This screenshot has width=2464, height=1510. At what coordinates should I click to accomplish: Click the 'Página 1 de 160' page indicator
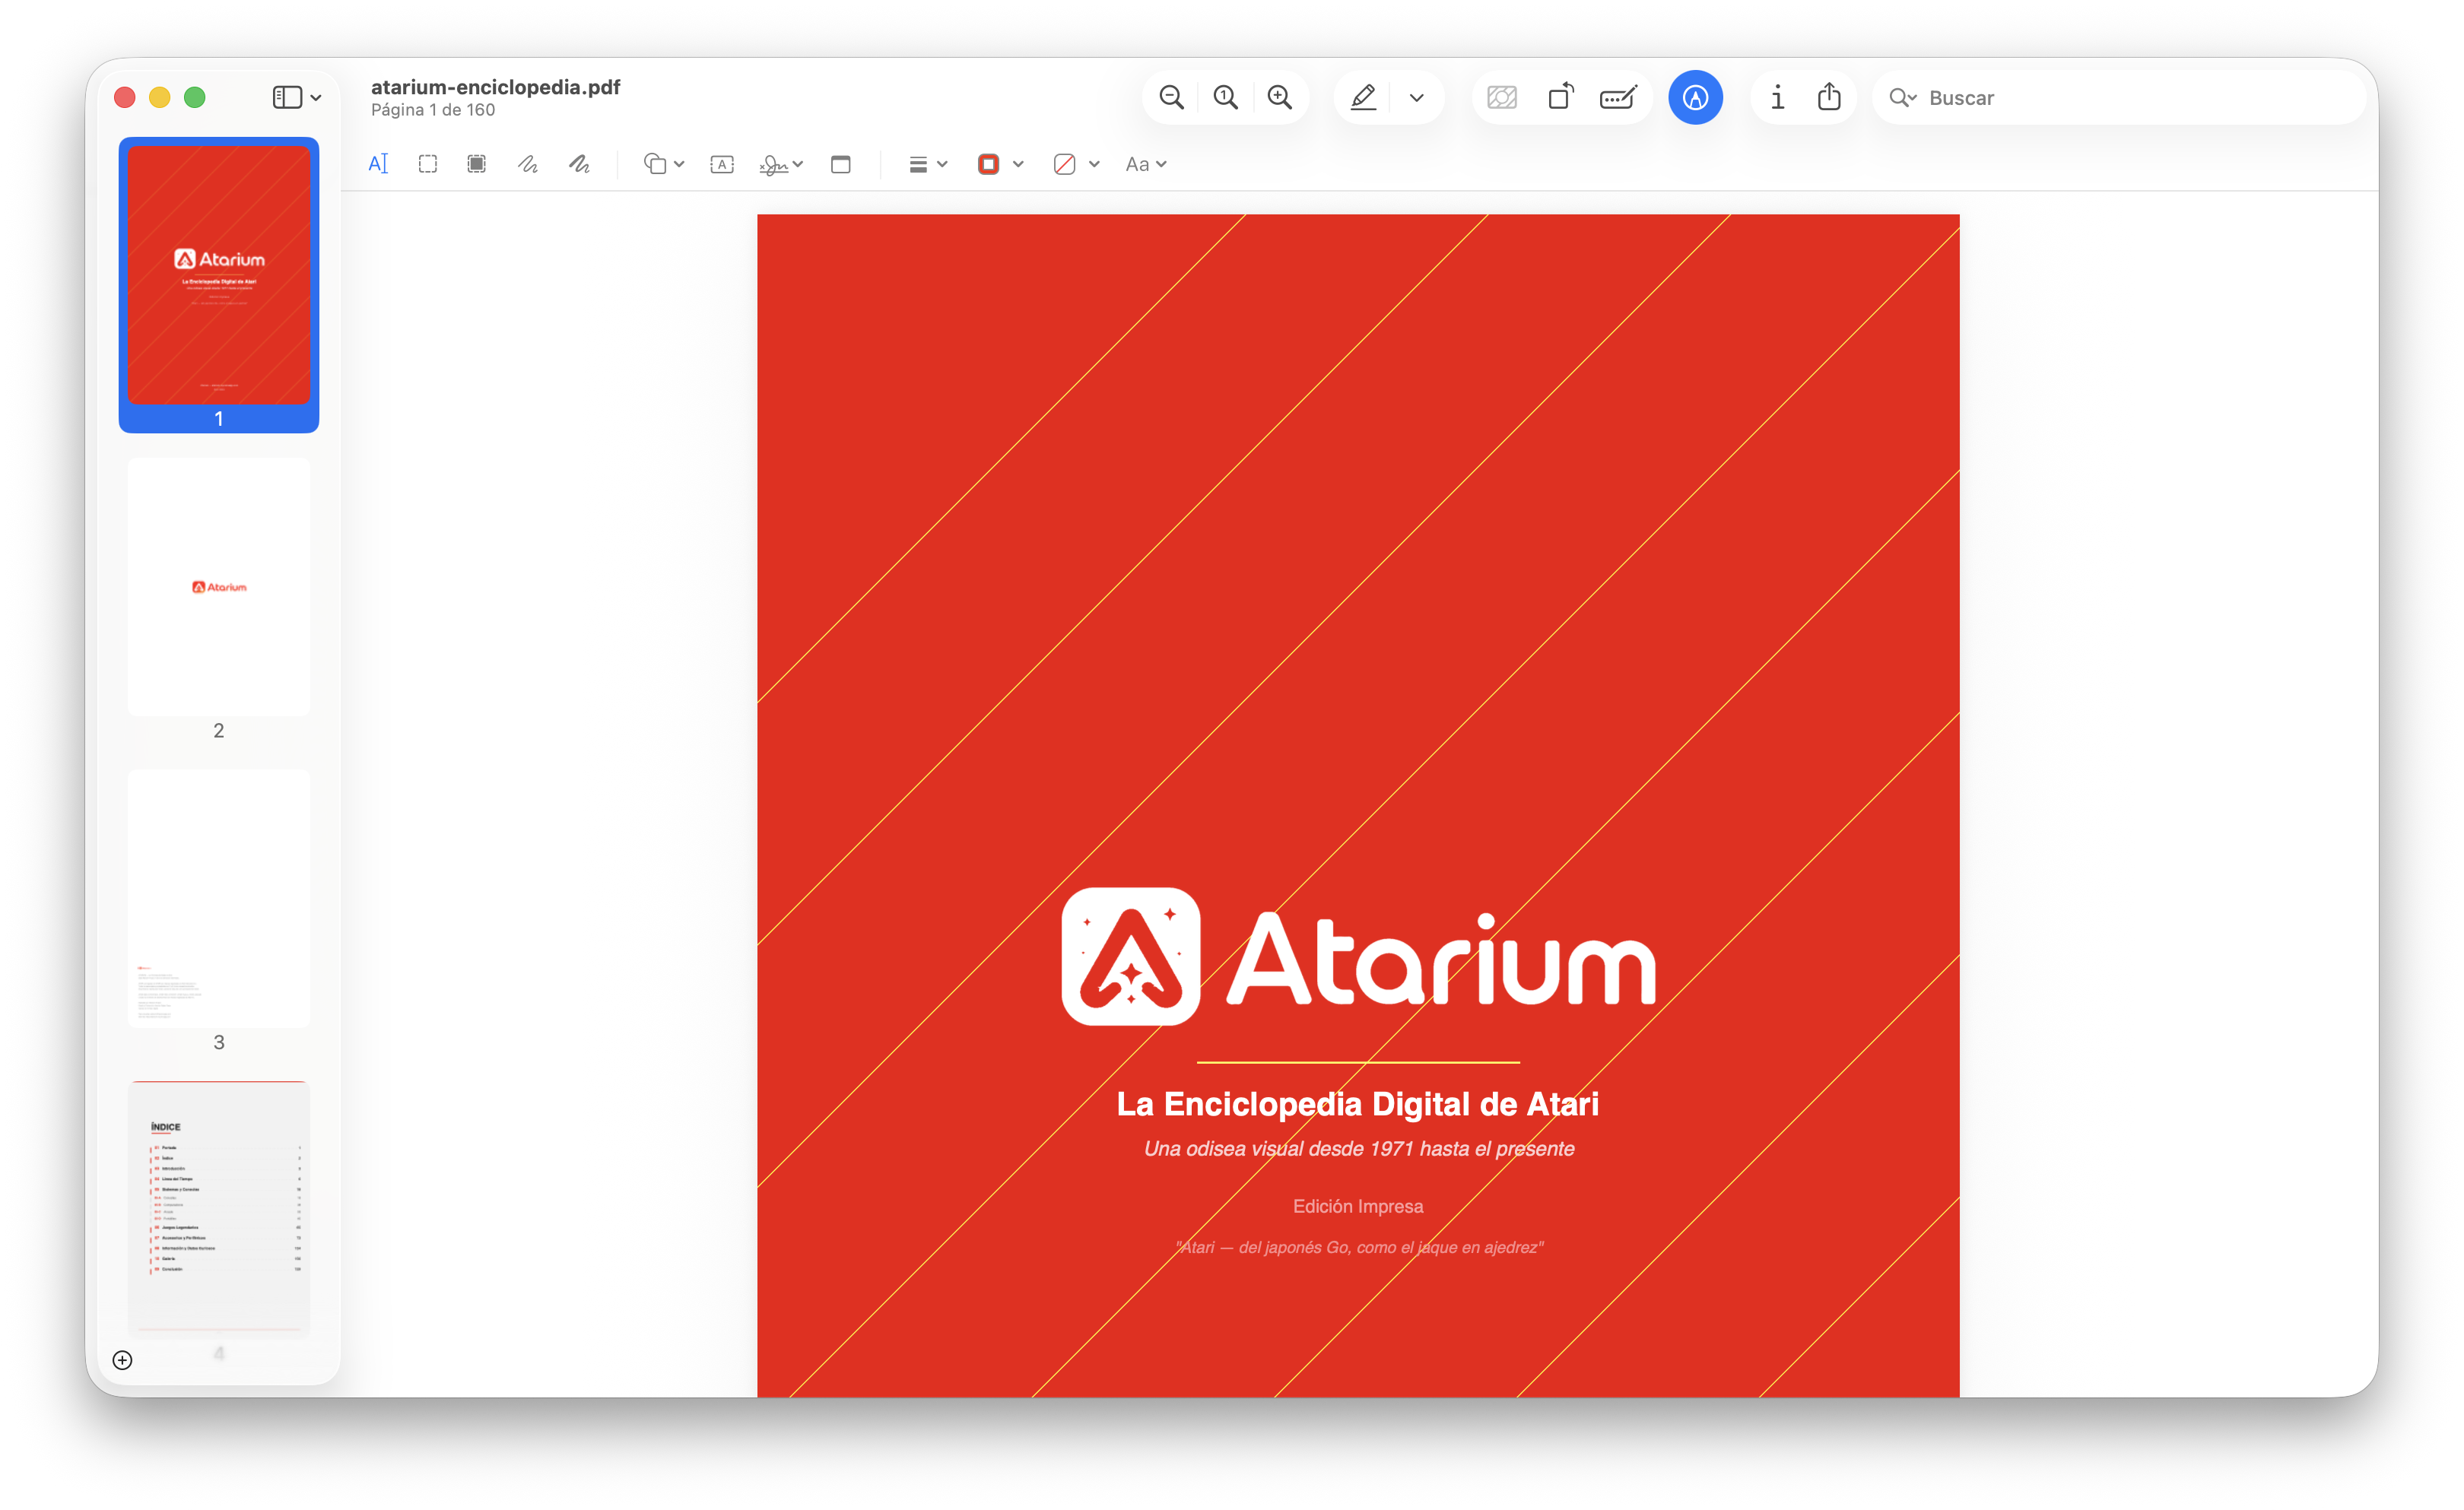click(x=433, y=110)
